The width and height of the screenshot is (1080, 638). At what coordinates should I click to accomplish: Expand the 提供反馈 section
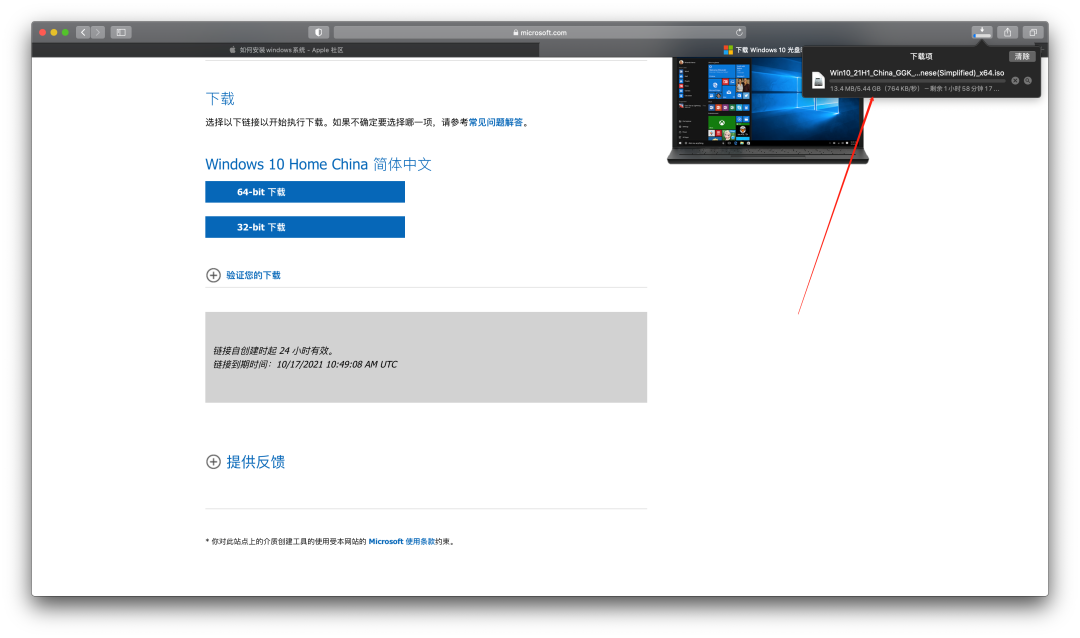[245, 462]
